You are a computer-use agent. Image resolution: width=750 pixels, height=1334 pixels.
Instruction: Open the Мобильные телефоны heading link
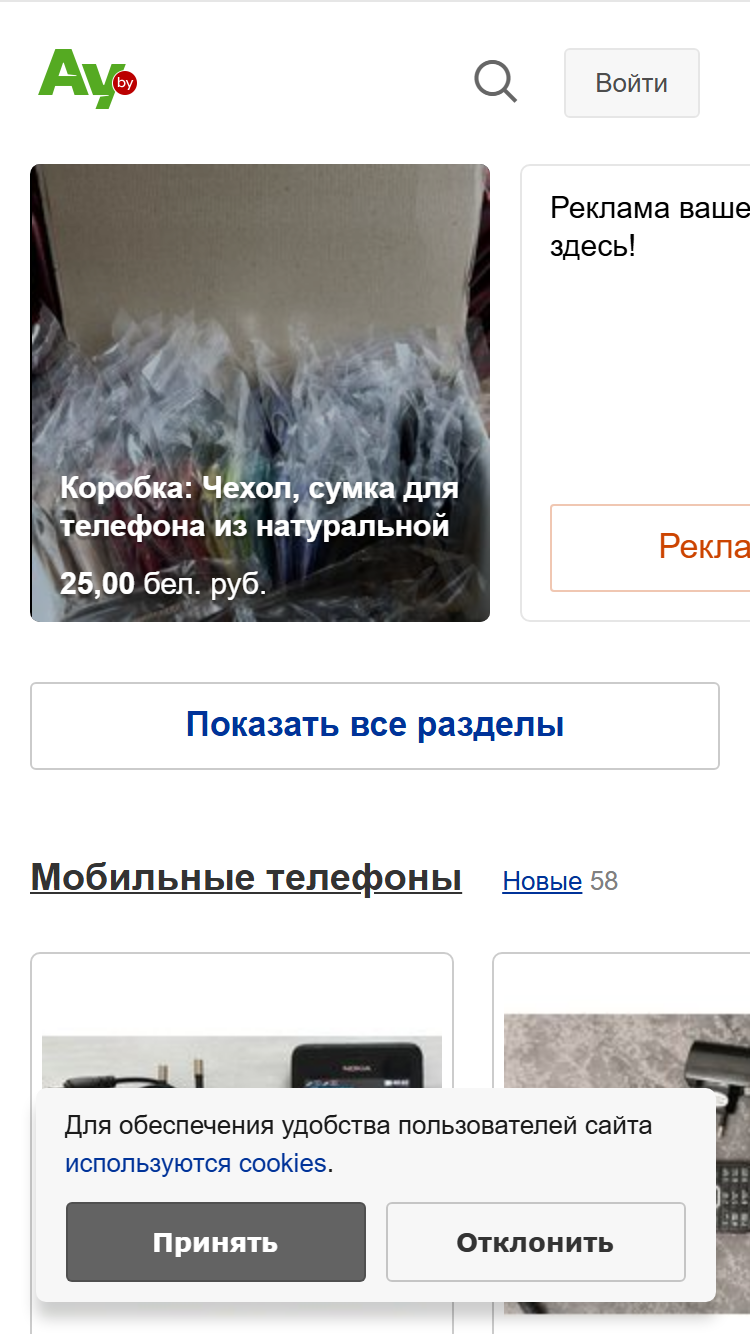246,878
